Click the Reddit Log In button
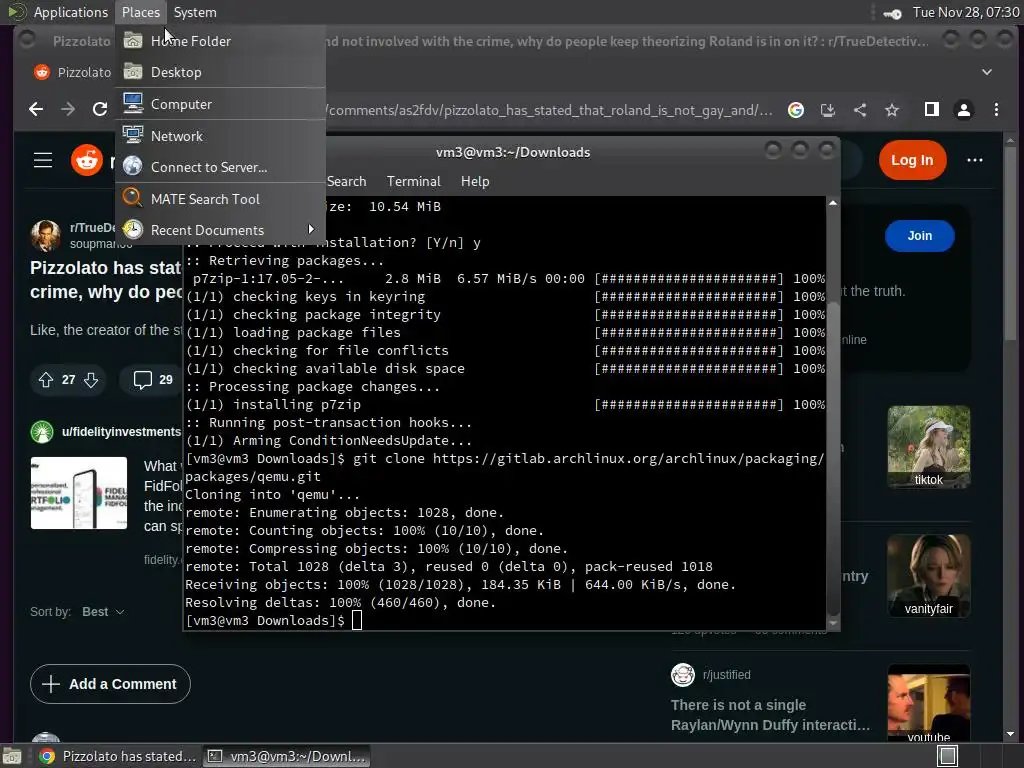This screenshot has height=768, width=1024. click(912, 160)
